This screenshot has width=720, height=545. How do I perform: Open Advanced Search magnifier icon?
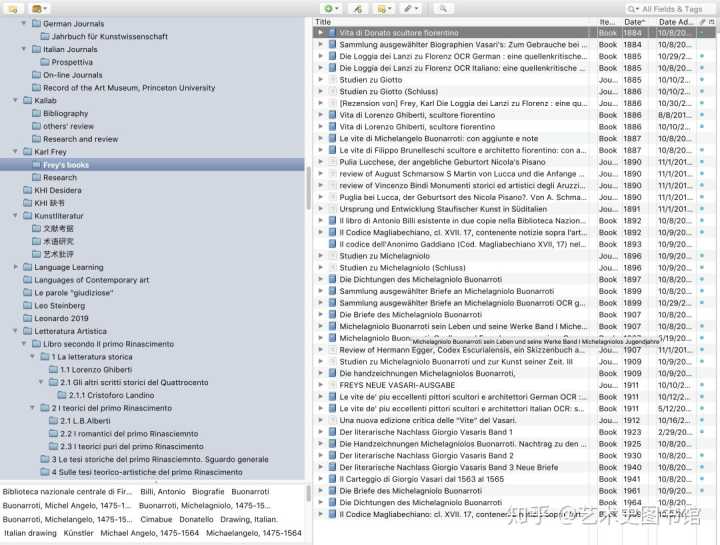click(x=443, y=9)
